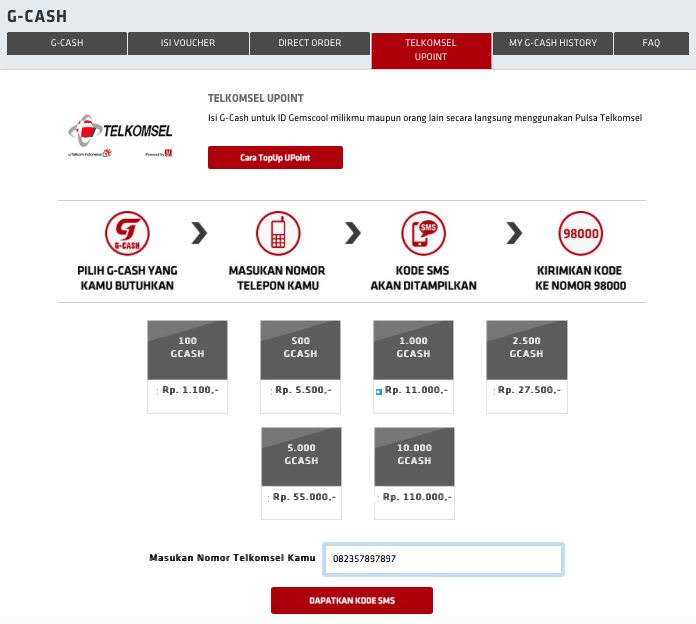Focus the Telkomsel phone number field

pos(443,559)
